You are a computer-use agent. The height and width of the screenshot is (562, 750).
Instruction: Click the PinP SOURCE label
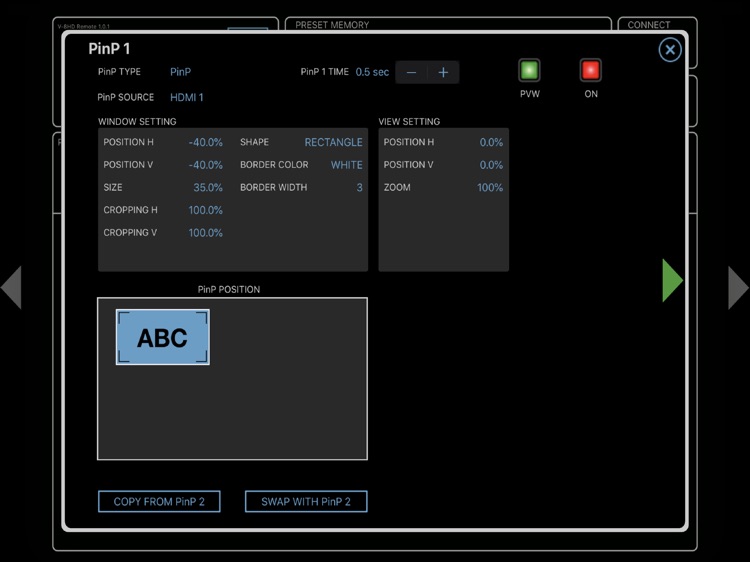coord(126,97)
